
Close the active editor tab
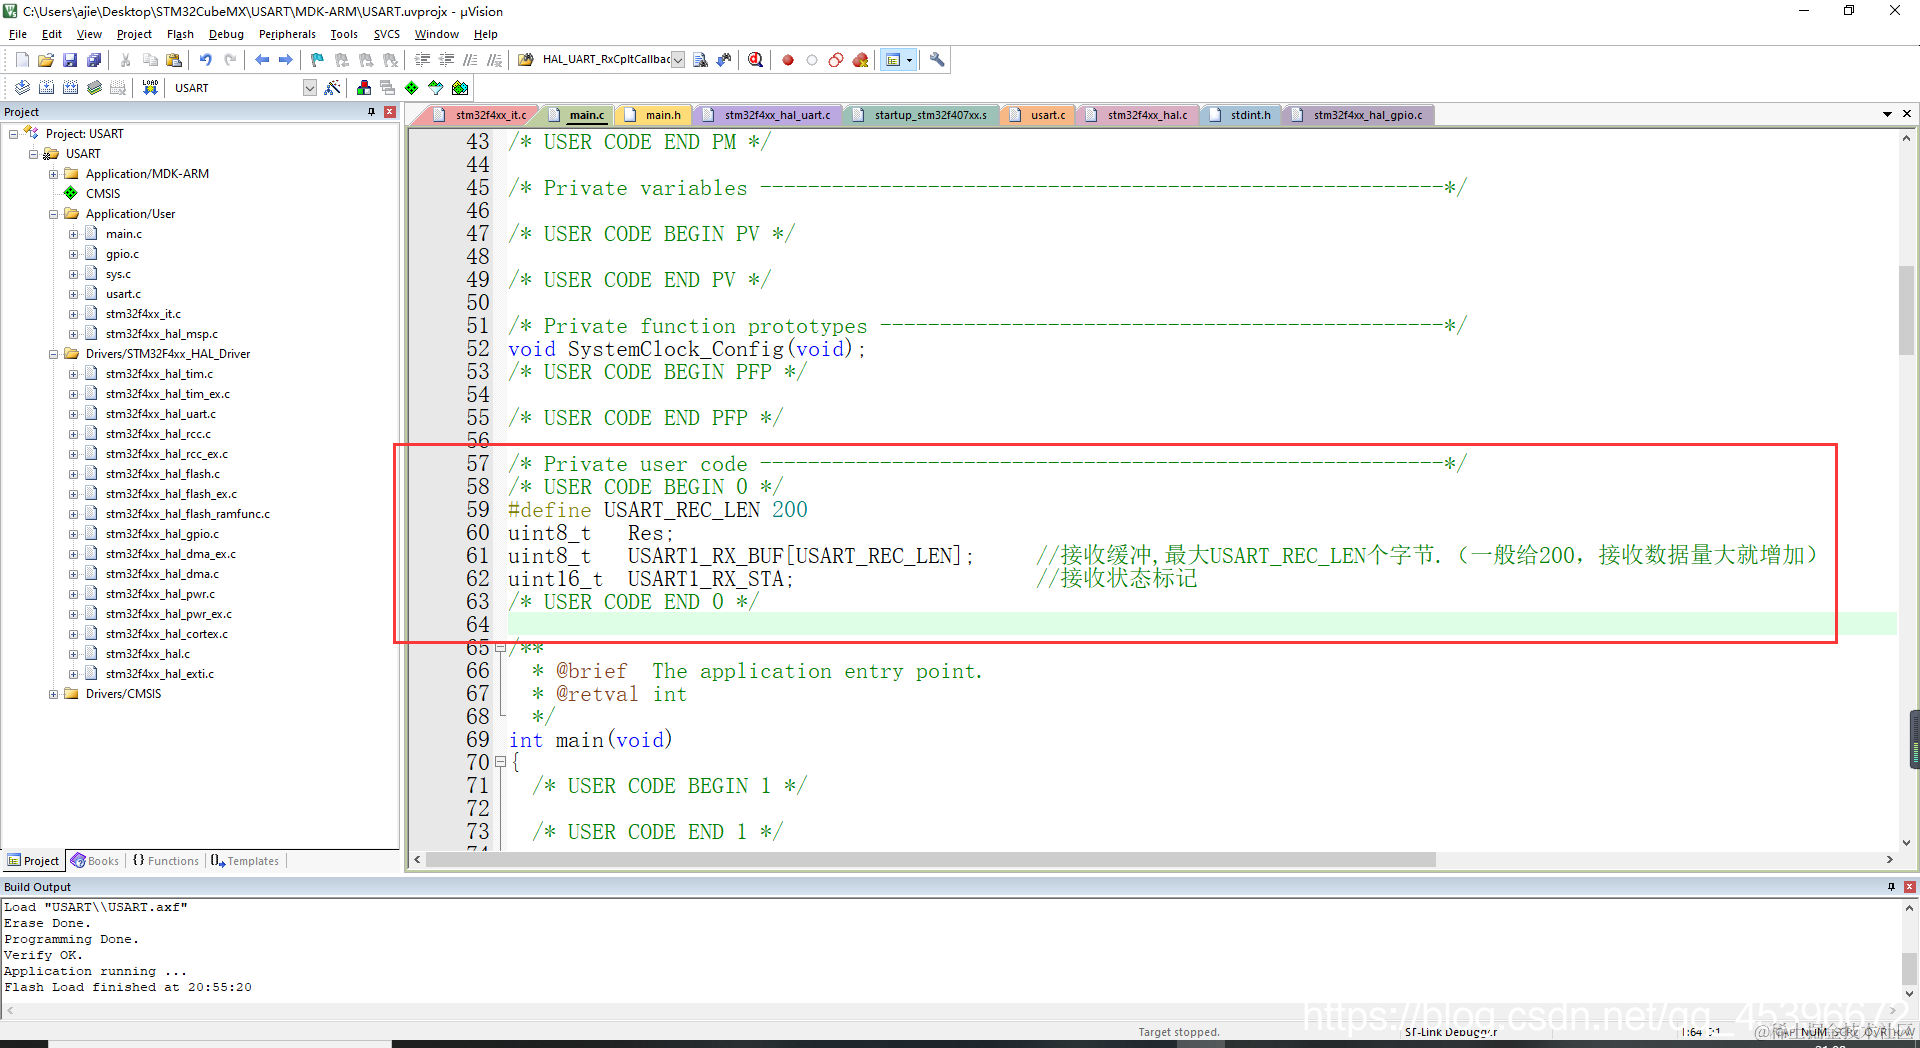coord(1907,114)
